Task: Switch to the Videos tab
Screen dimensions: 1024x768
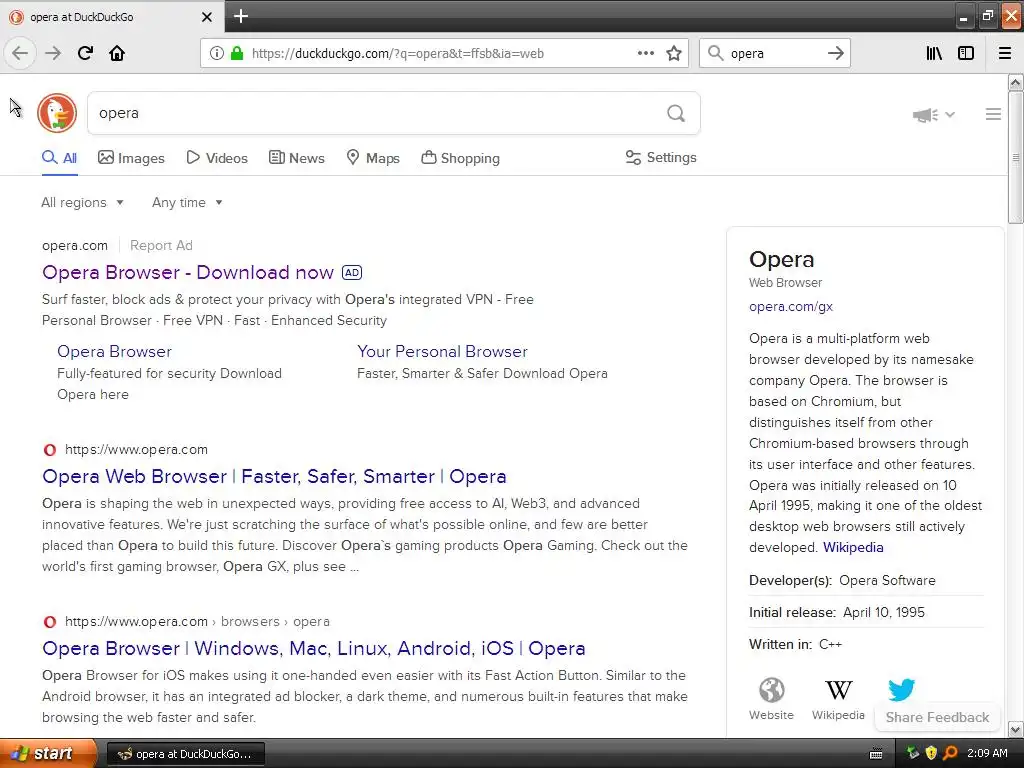Action: (217, 158)
